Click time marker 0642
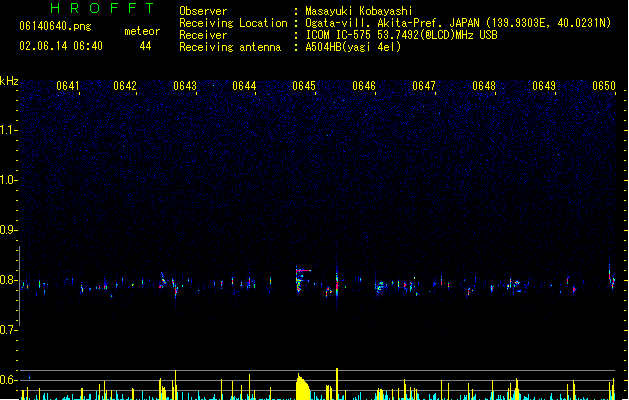Viewport: 629px width, 400px height. pos(125,86)
